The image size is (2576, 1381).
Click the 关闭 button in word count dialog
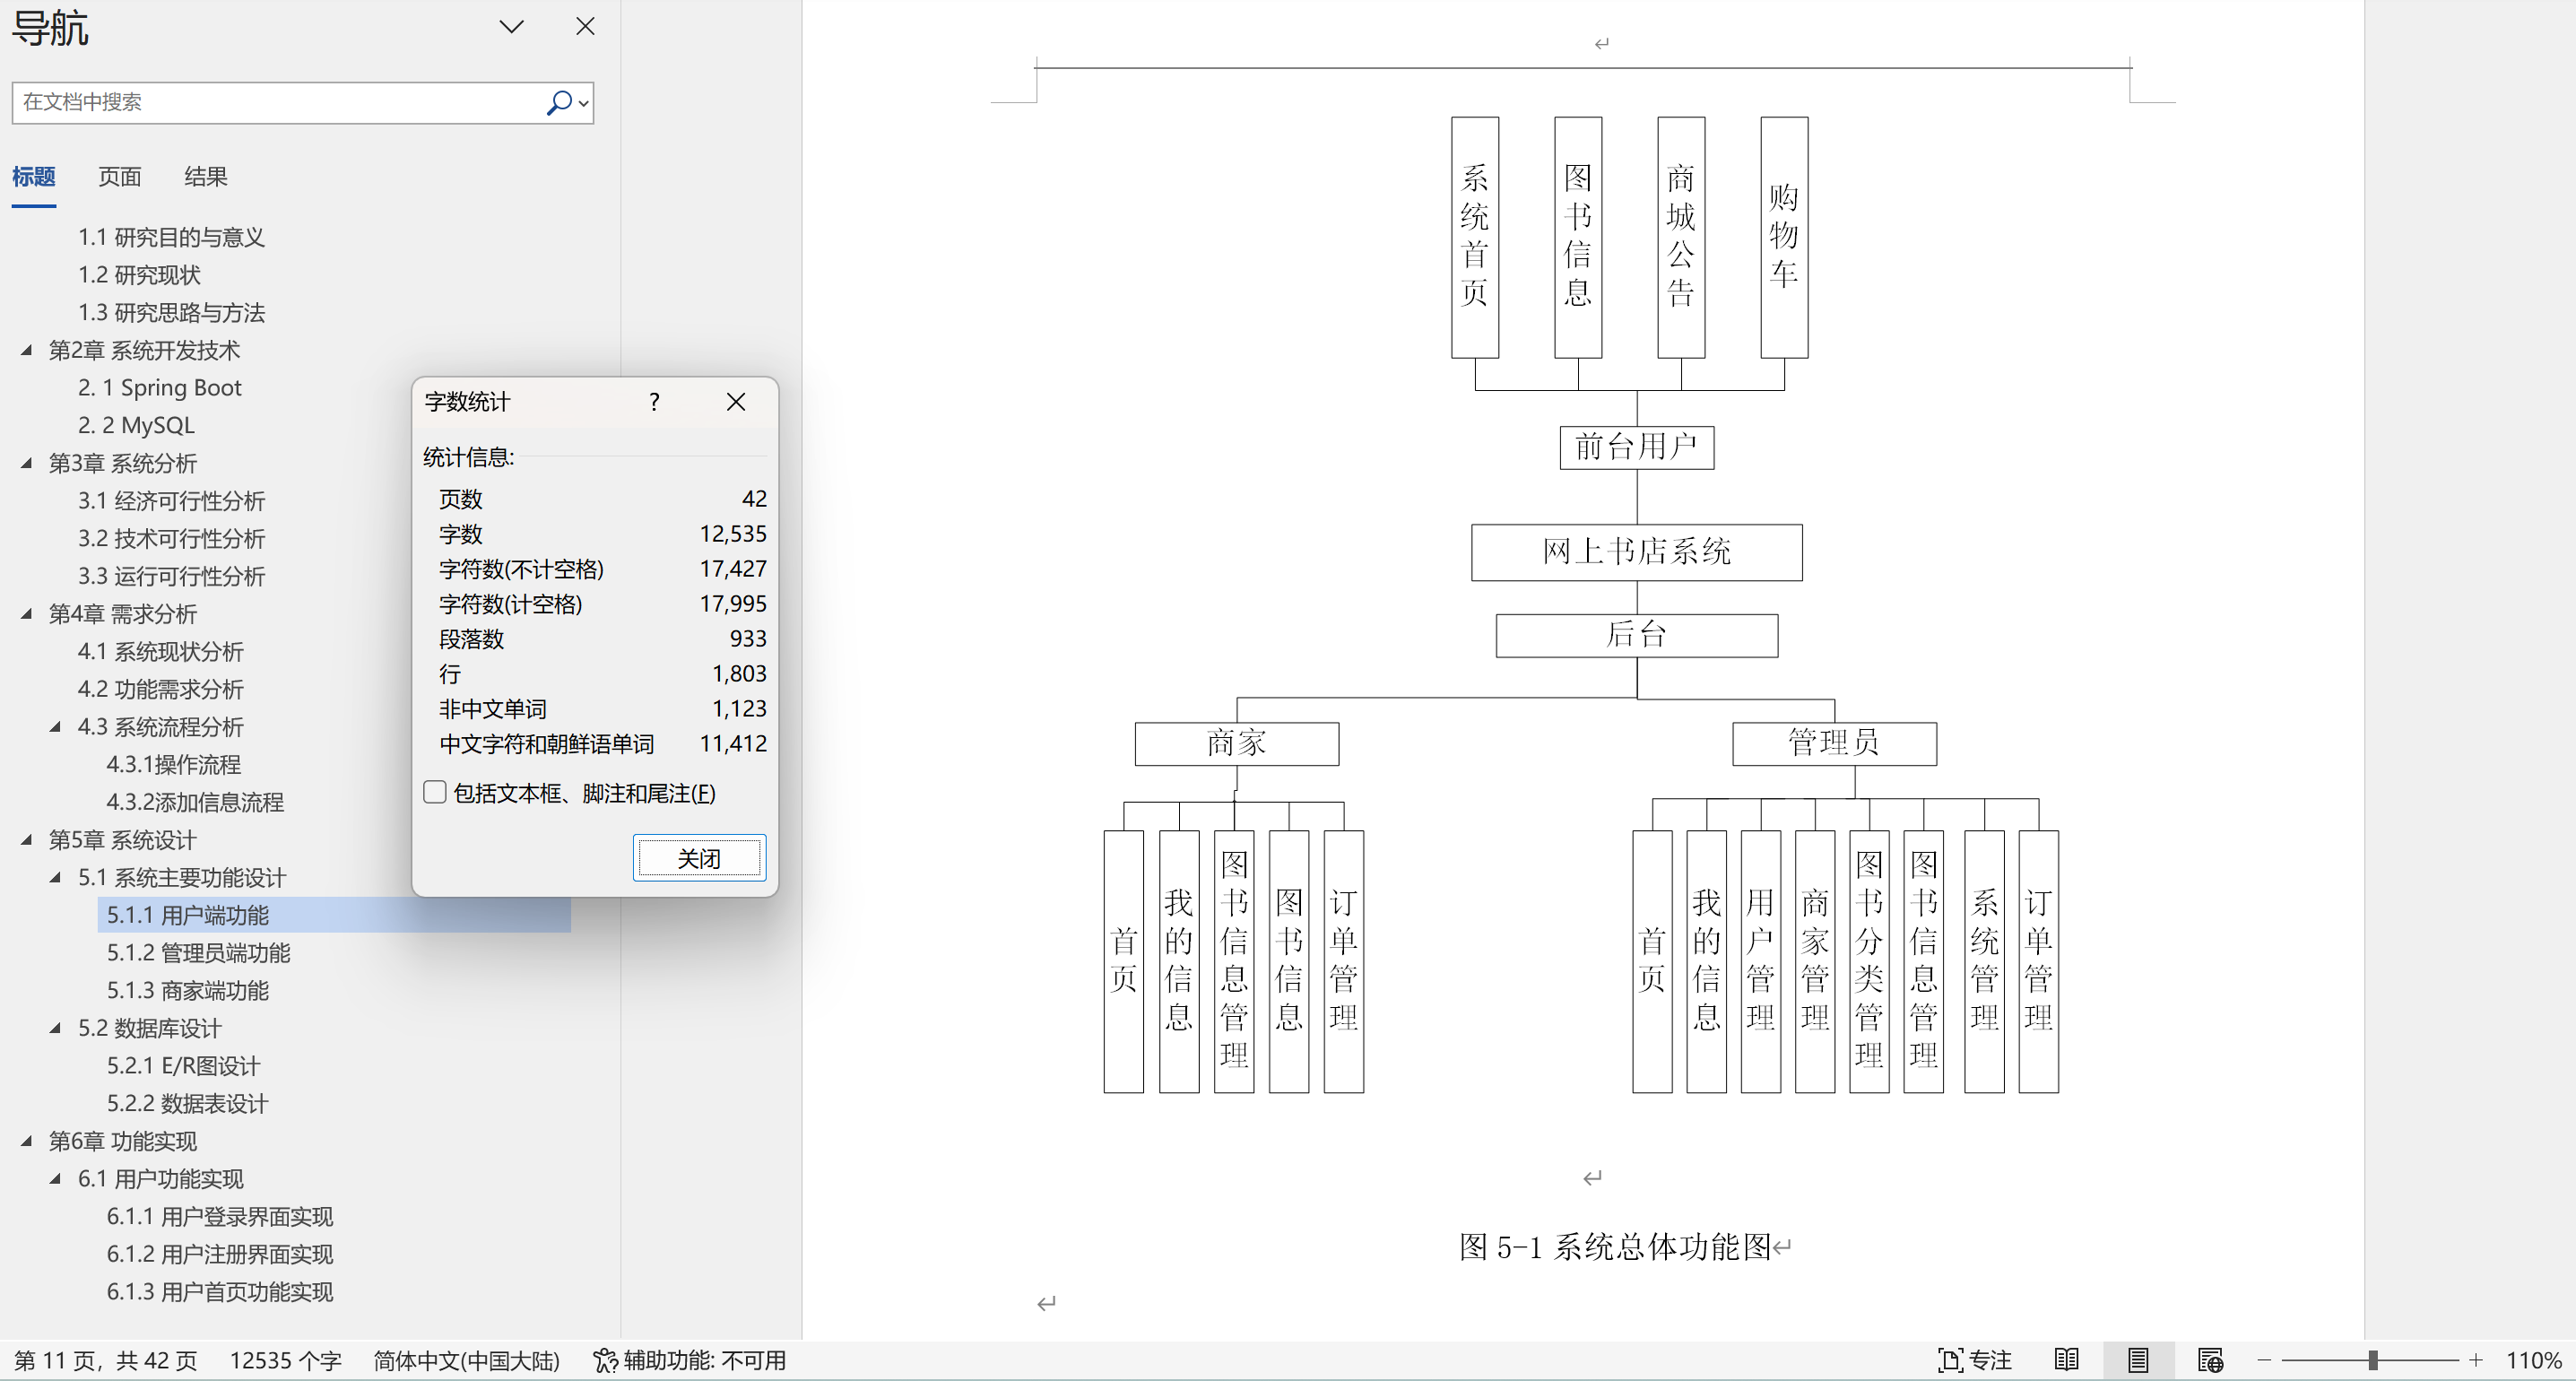699,859
